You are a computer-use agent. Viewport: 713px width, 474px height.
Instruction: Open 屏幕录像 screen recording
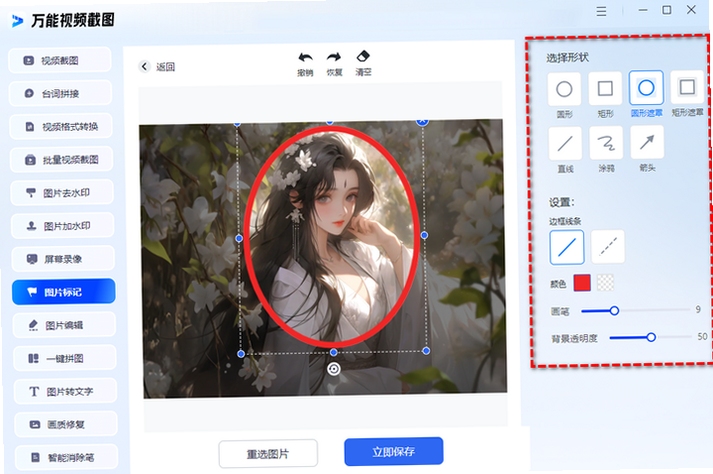(x=63, y=259)
